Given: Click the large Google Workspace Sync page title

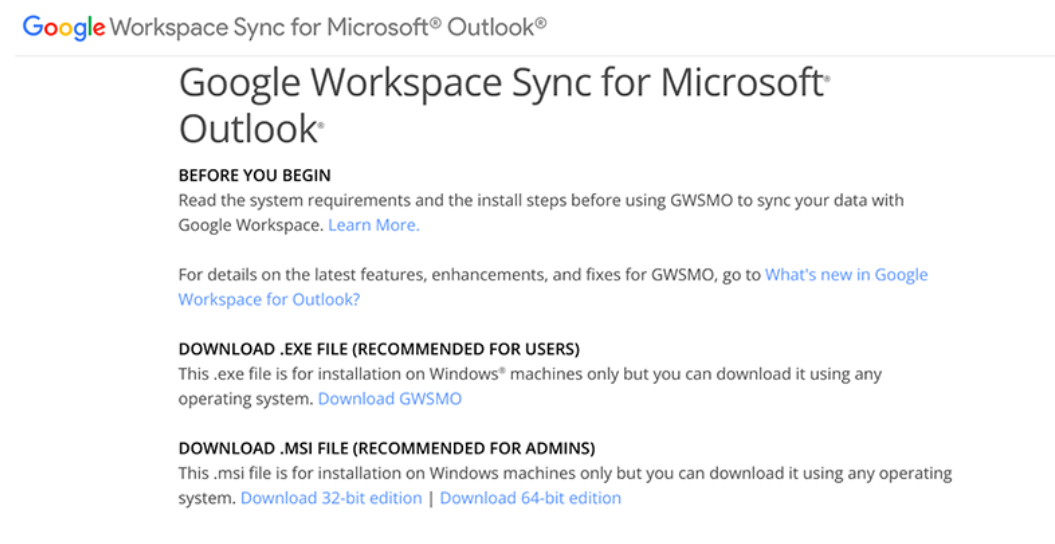Looking at the screenshot, I should pyautogui.click(x=504, y=106).
